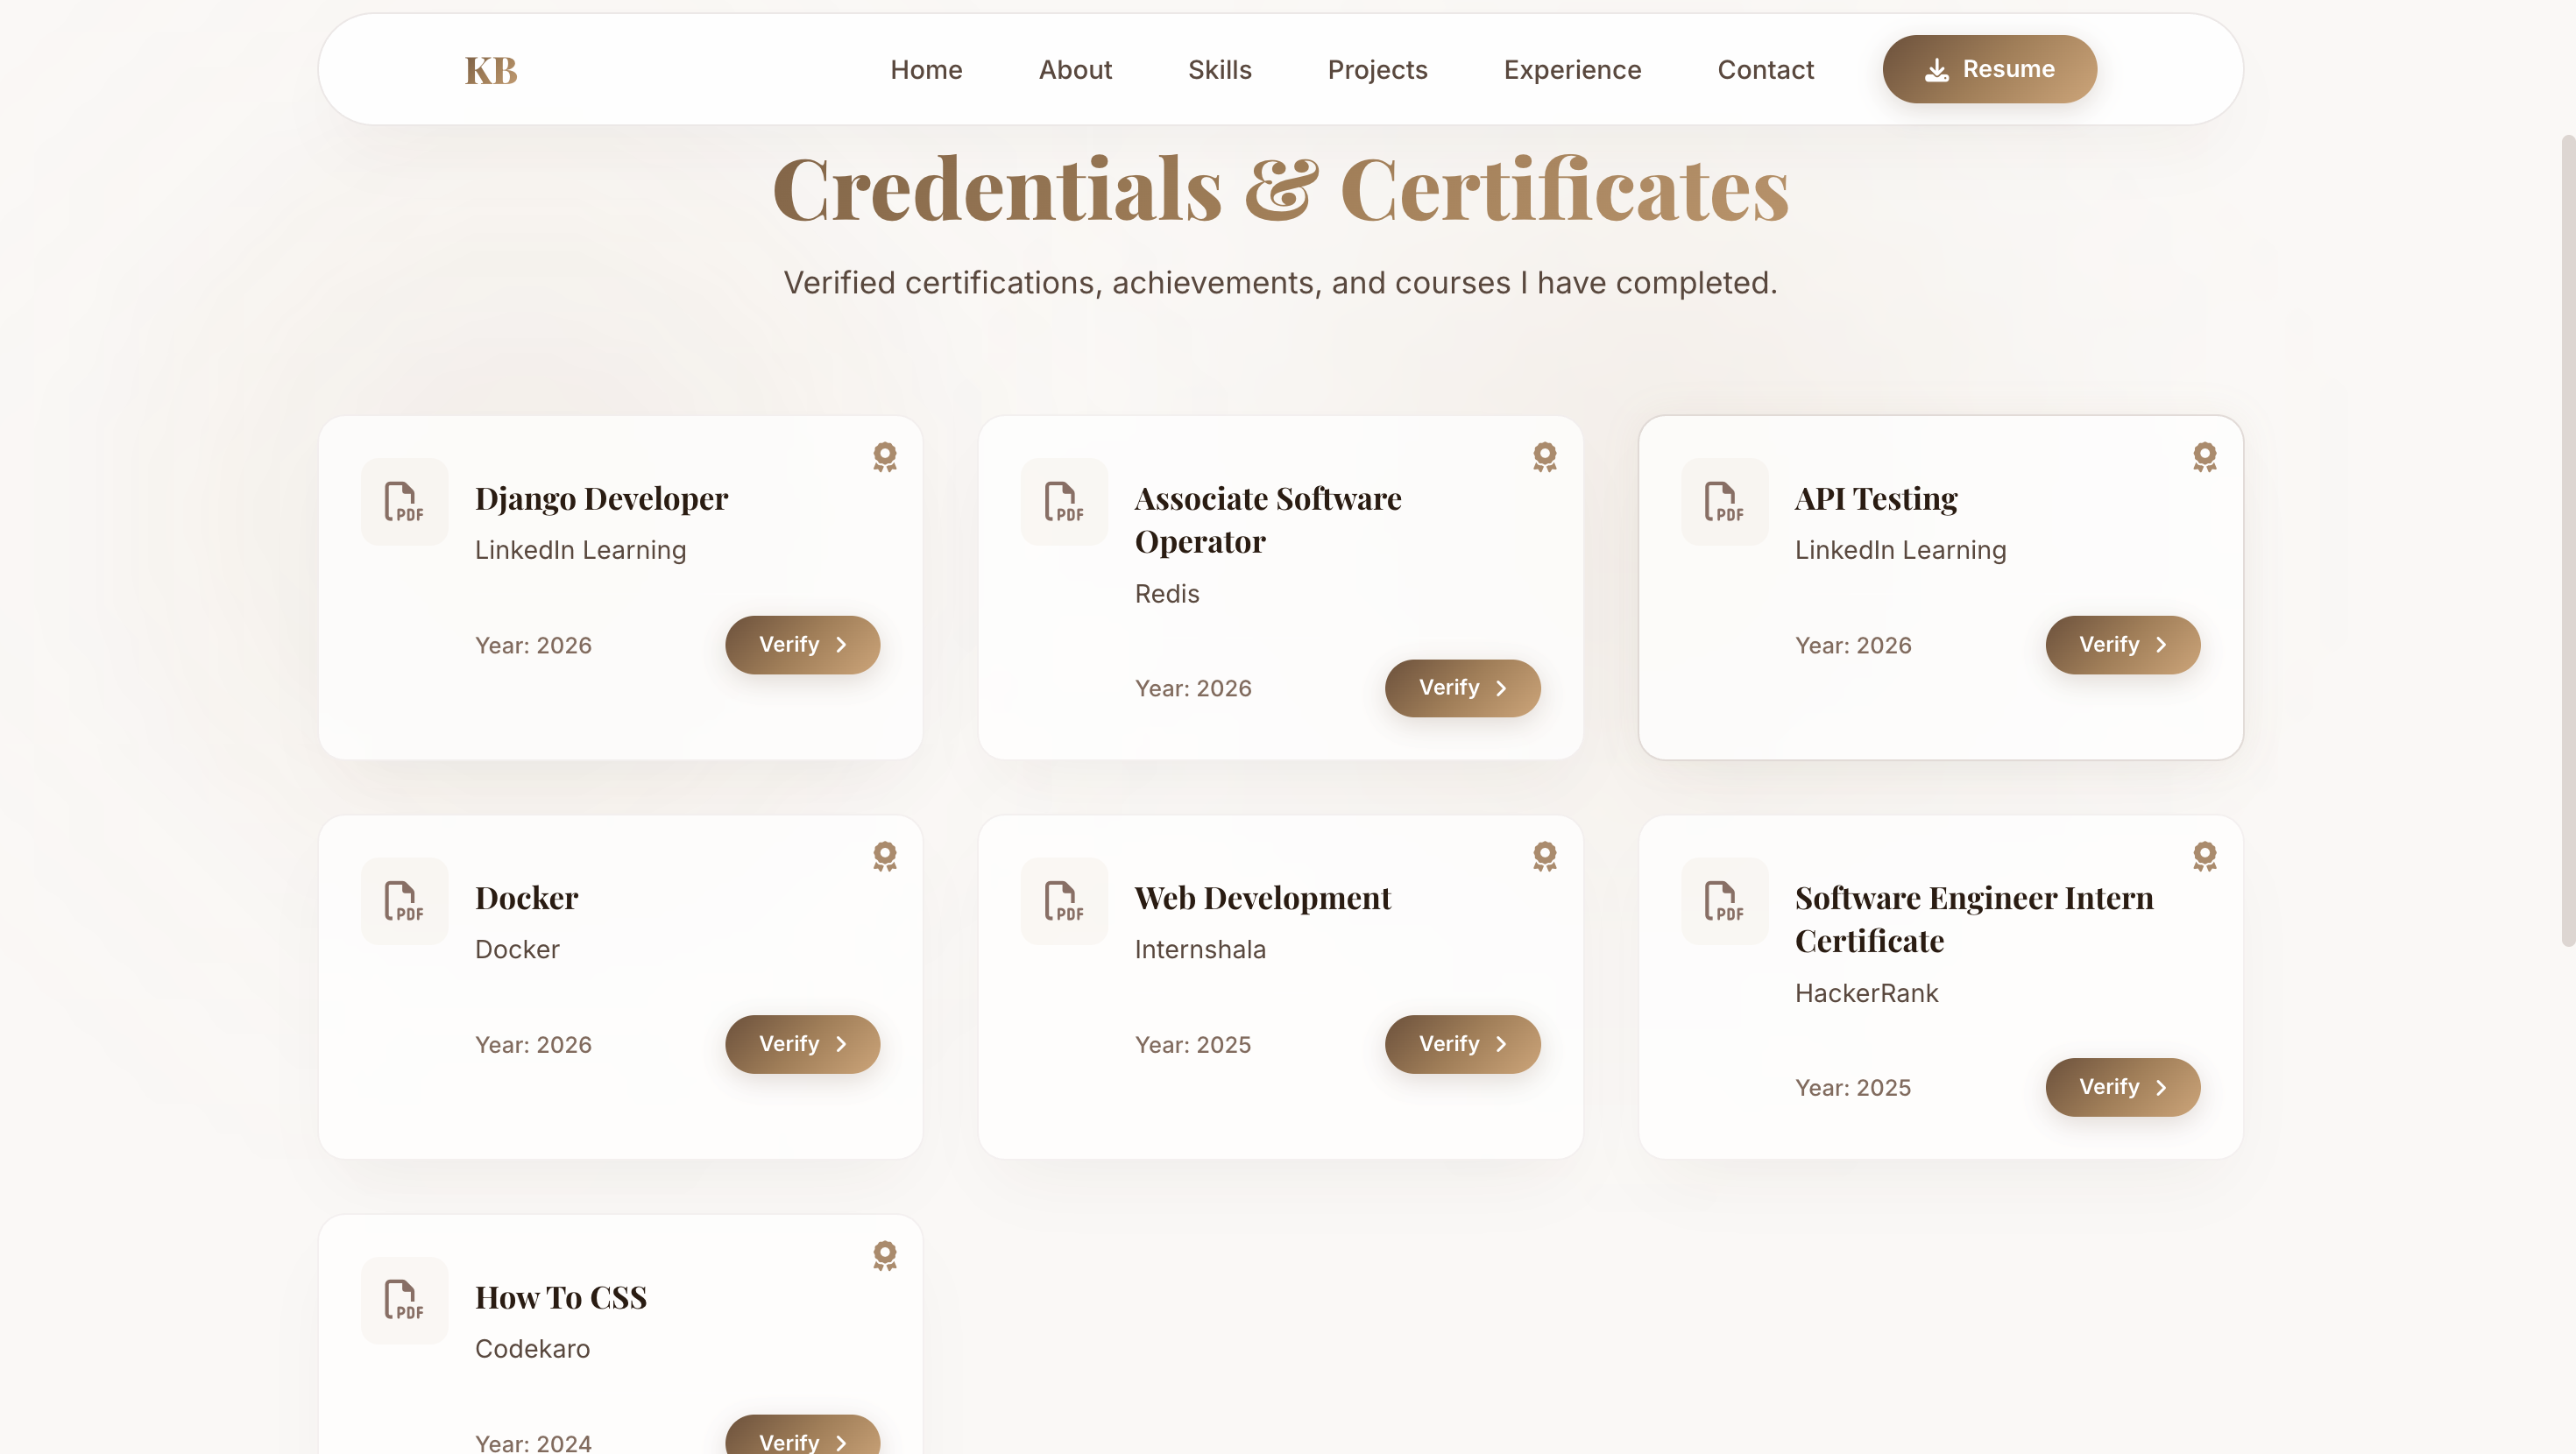Open the Skills nav item
This screenshot has height=1454, width=2576.
click(x=1219, y=70)
